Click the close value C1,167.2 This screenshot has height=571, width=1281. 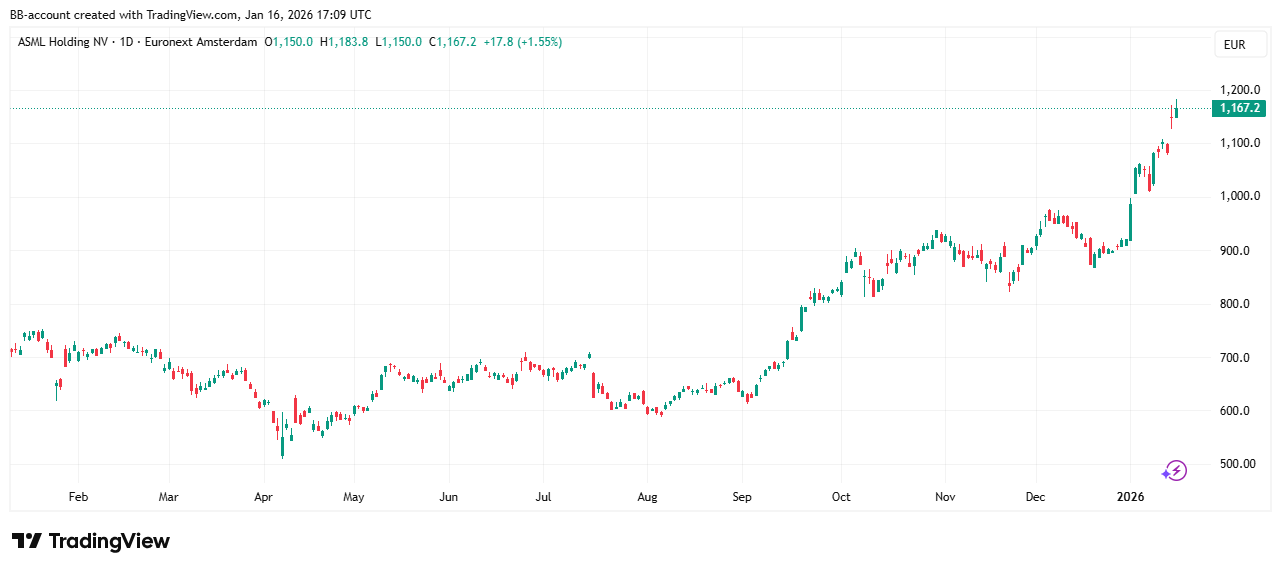click(453, 42)
